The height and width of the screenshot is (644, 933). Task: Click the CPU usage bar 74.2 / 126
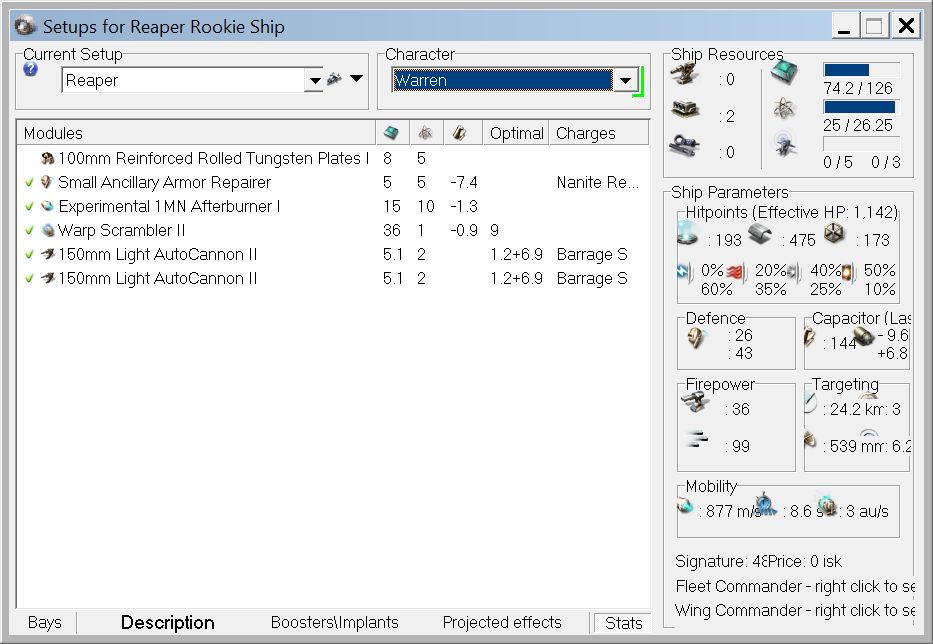tap(861, 70)
